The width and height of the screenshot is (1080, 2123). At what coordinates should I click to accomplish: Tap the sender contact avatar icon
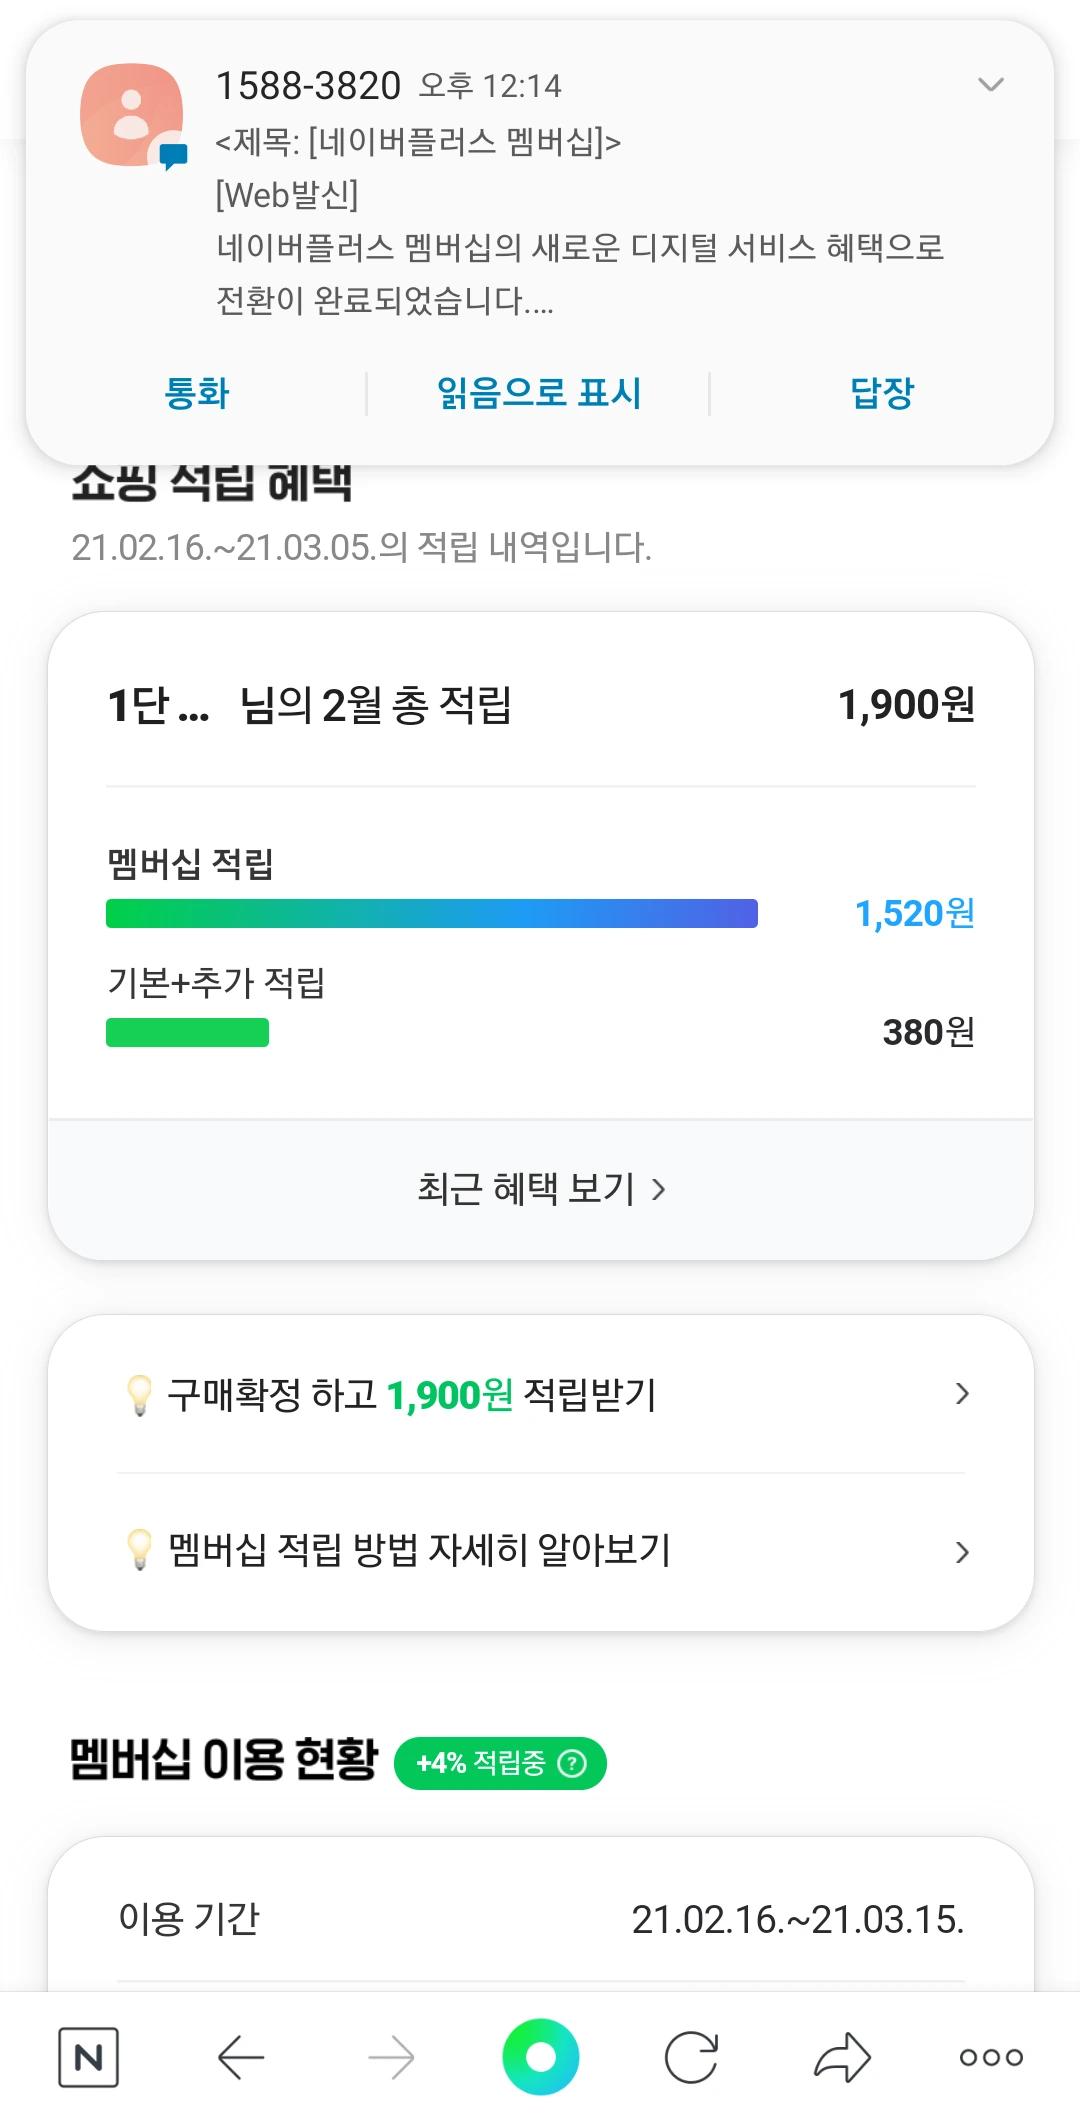point(133,115)
